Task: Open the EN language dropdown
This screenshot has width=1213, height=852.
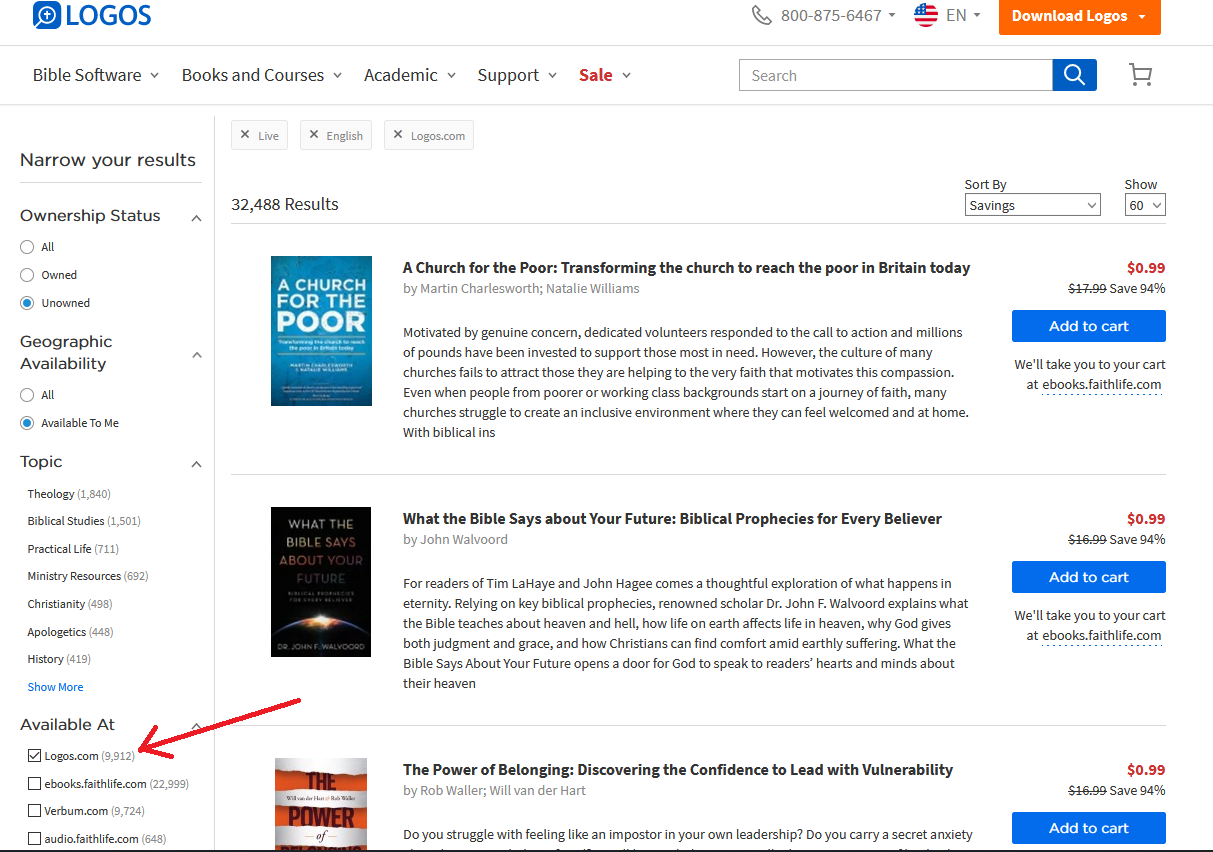Action: (963, 15)
